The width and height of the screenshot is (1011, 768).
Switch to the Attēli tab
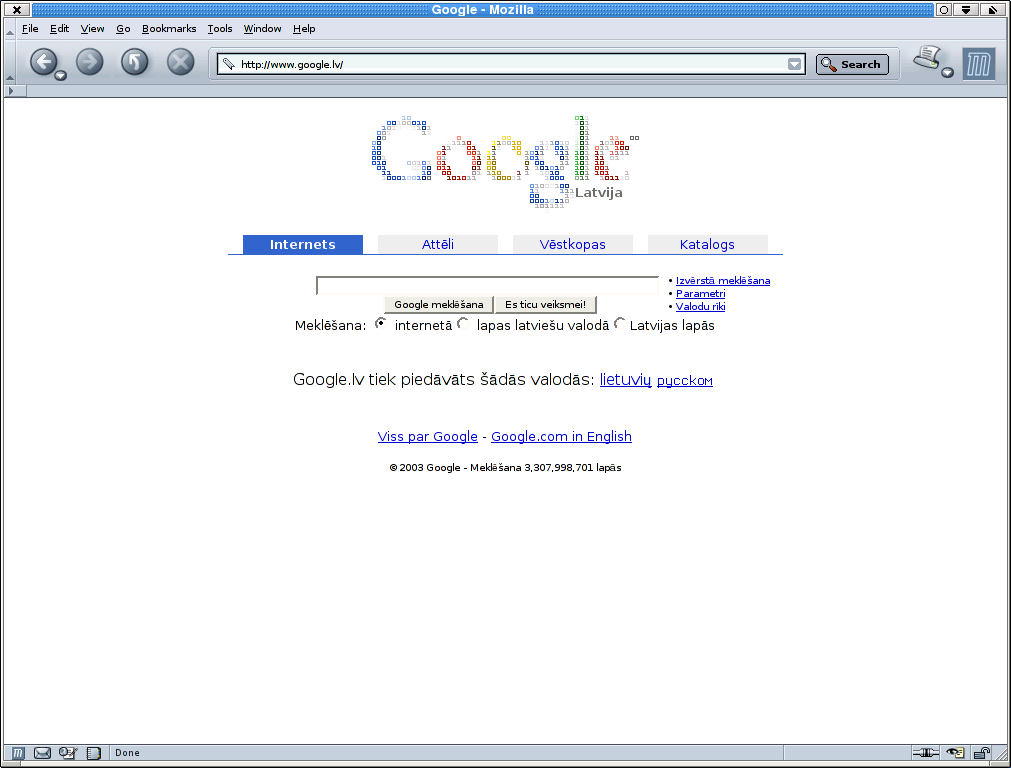pos(437,244)
